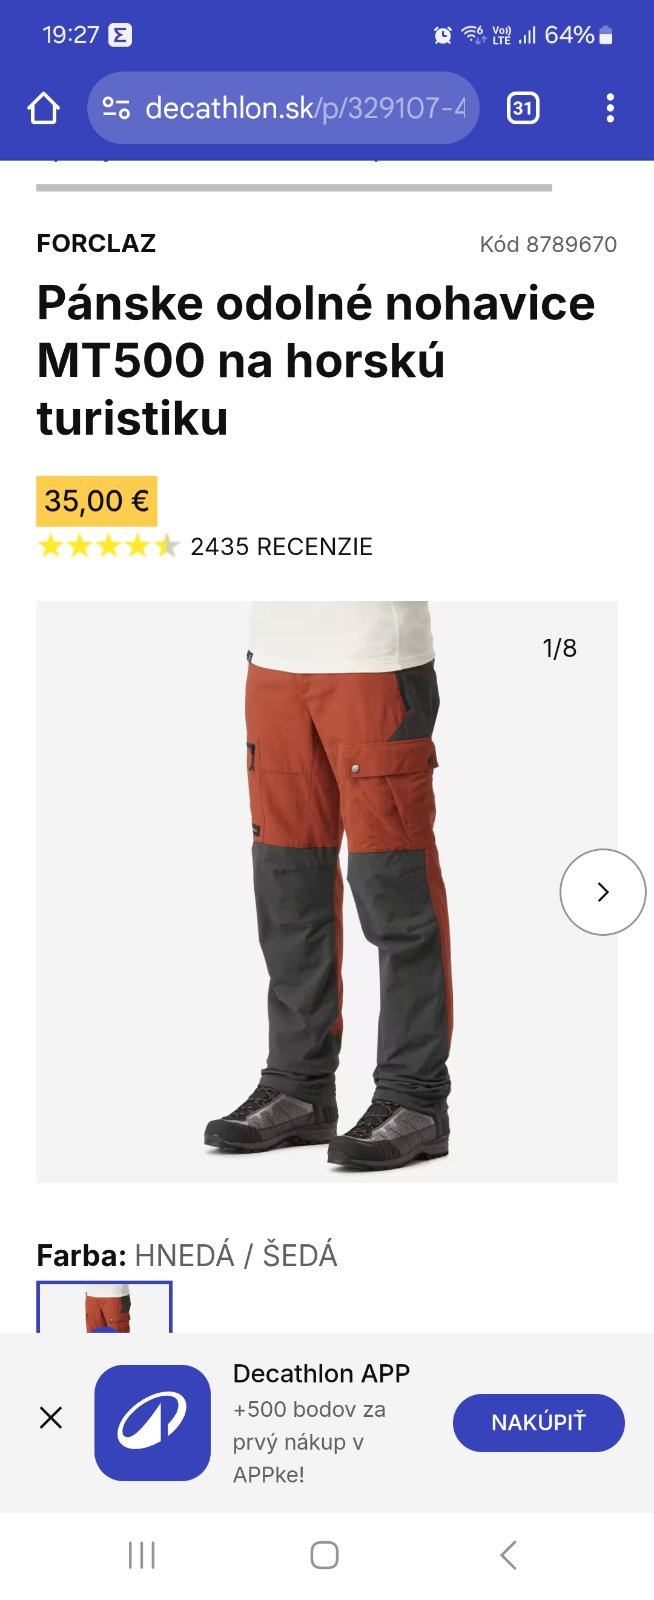Show next product image with arrow
The height and width of the screenshot is (1600, 654).
pyautogui.click(x=603, y=892)
